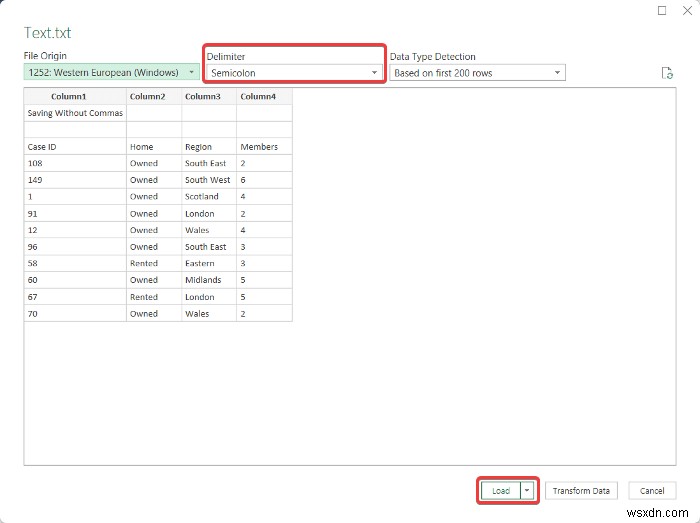Click the 'Home' cell

coord(154,147)
